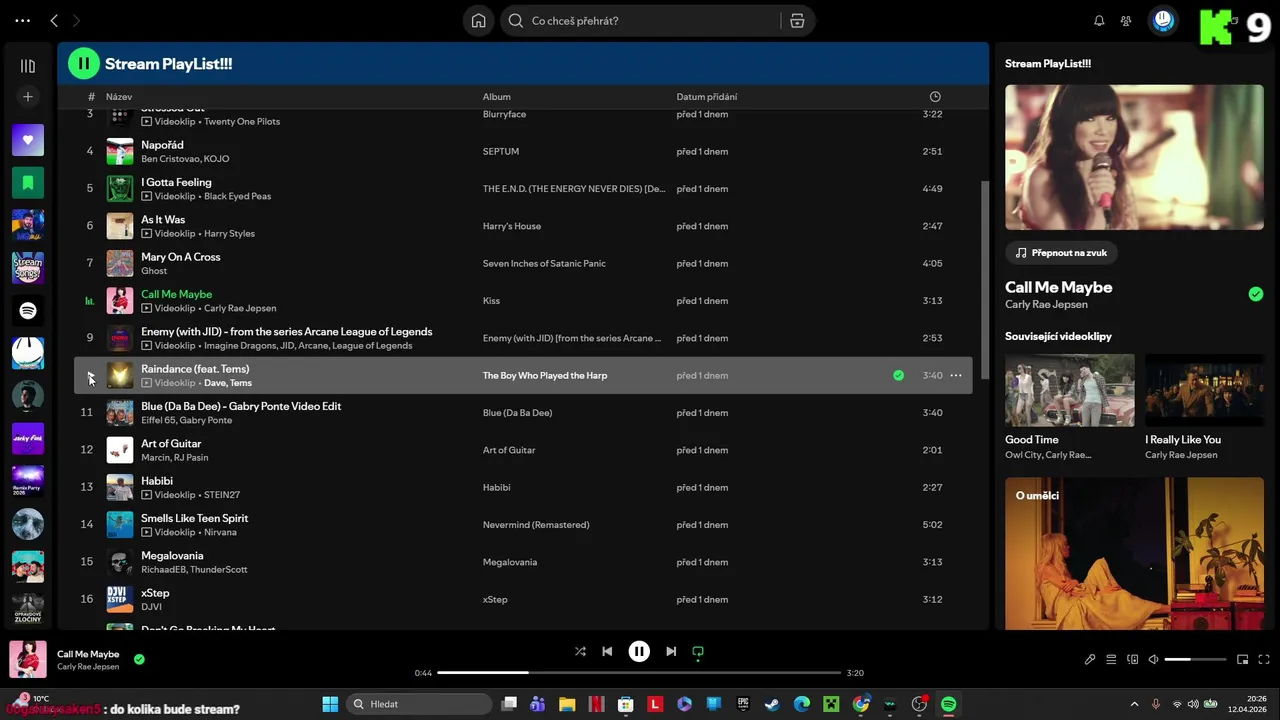Open more options for the Raindance row
The width and height of the screenshot is (1280, 720).
(956, 375)
